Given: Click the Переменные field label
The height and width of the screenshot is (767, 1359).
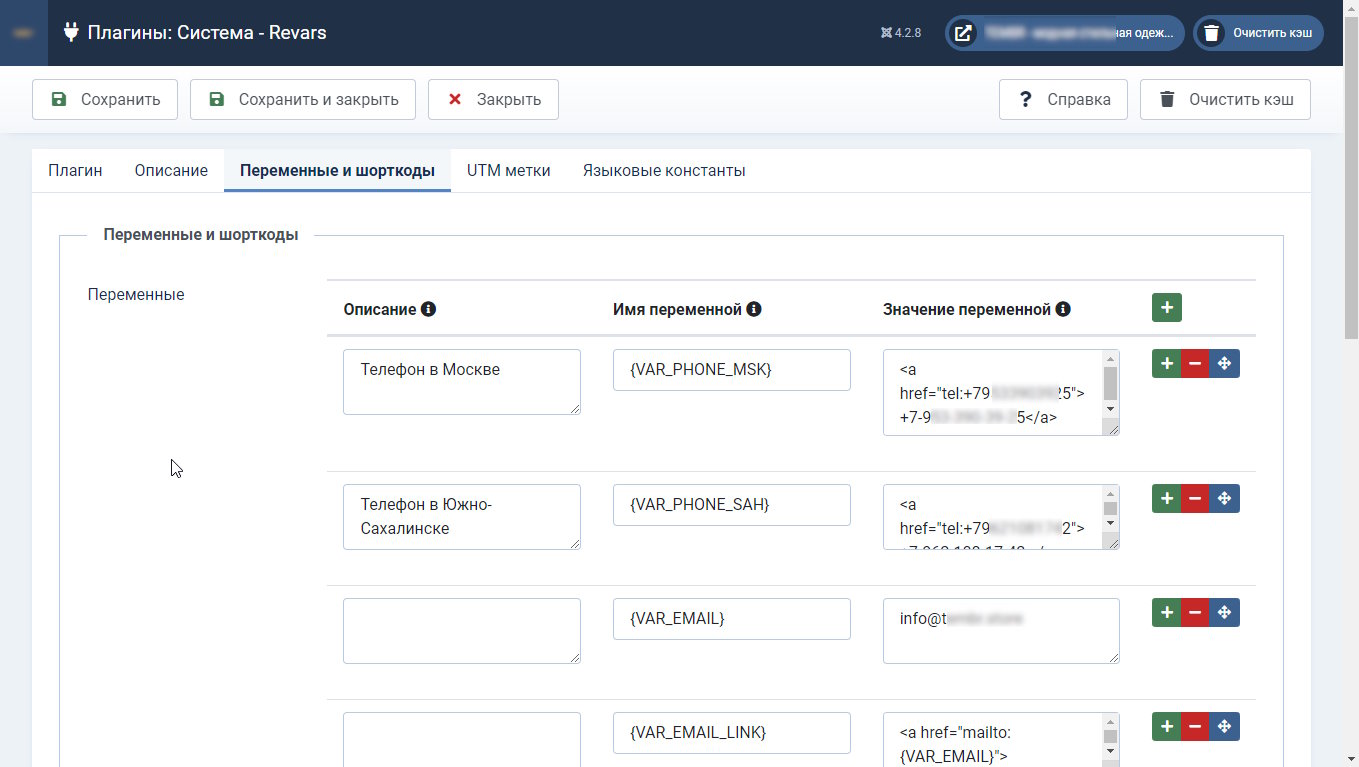Looking at the screenshot, I should (x=136, y=295).
